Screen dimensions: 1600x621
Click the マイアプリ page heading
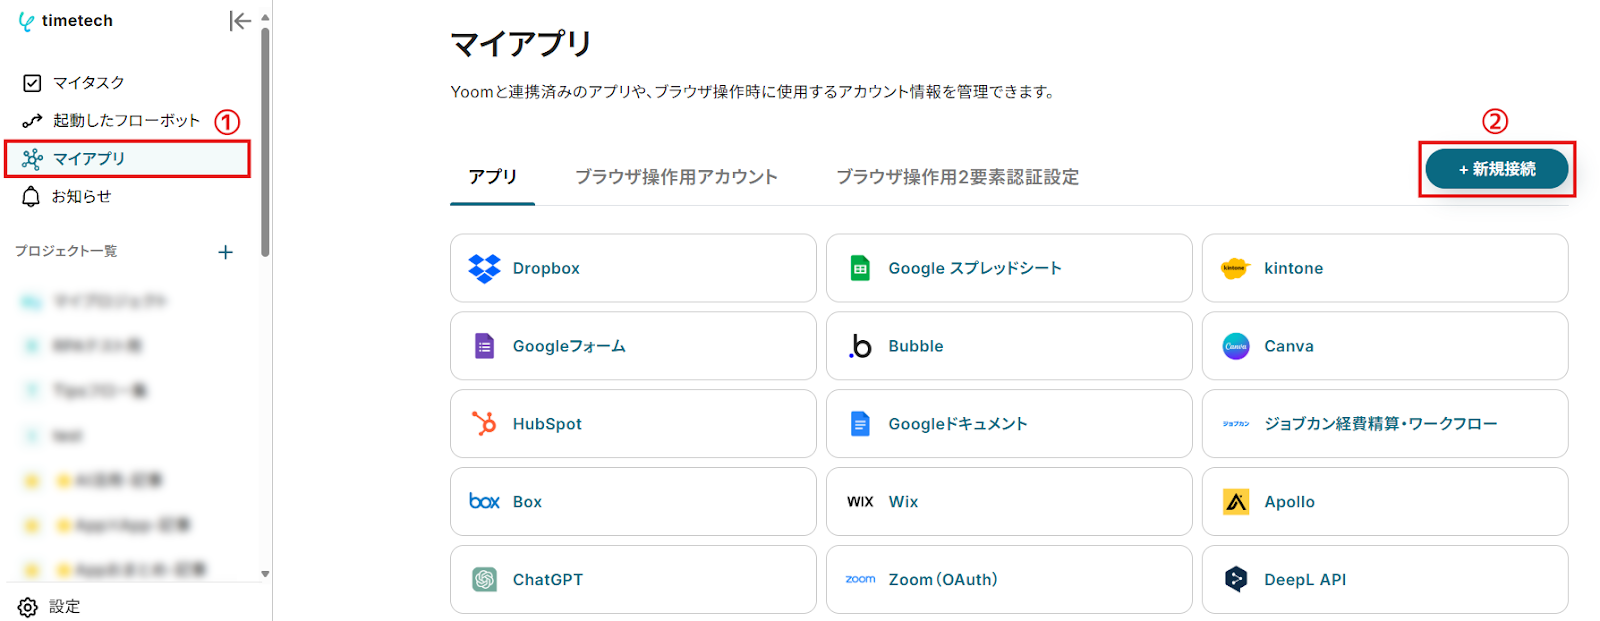(521, 43)
